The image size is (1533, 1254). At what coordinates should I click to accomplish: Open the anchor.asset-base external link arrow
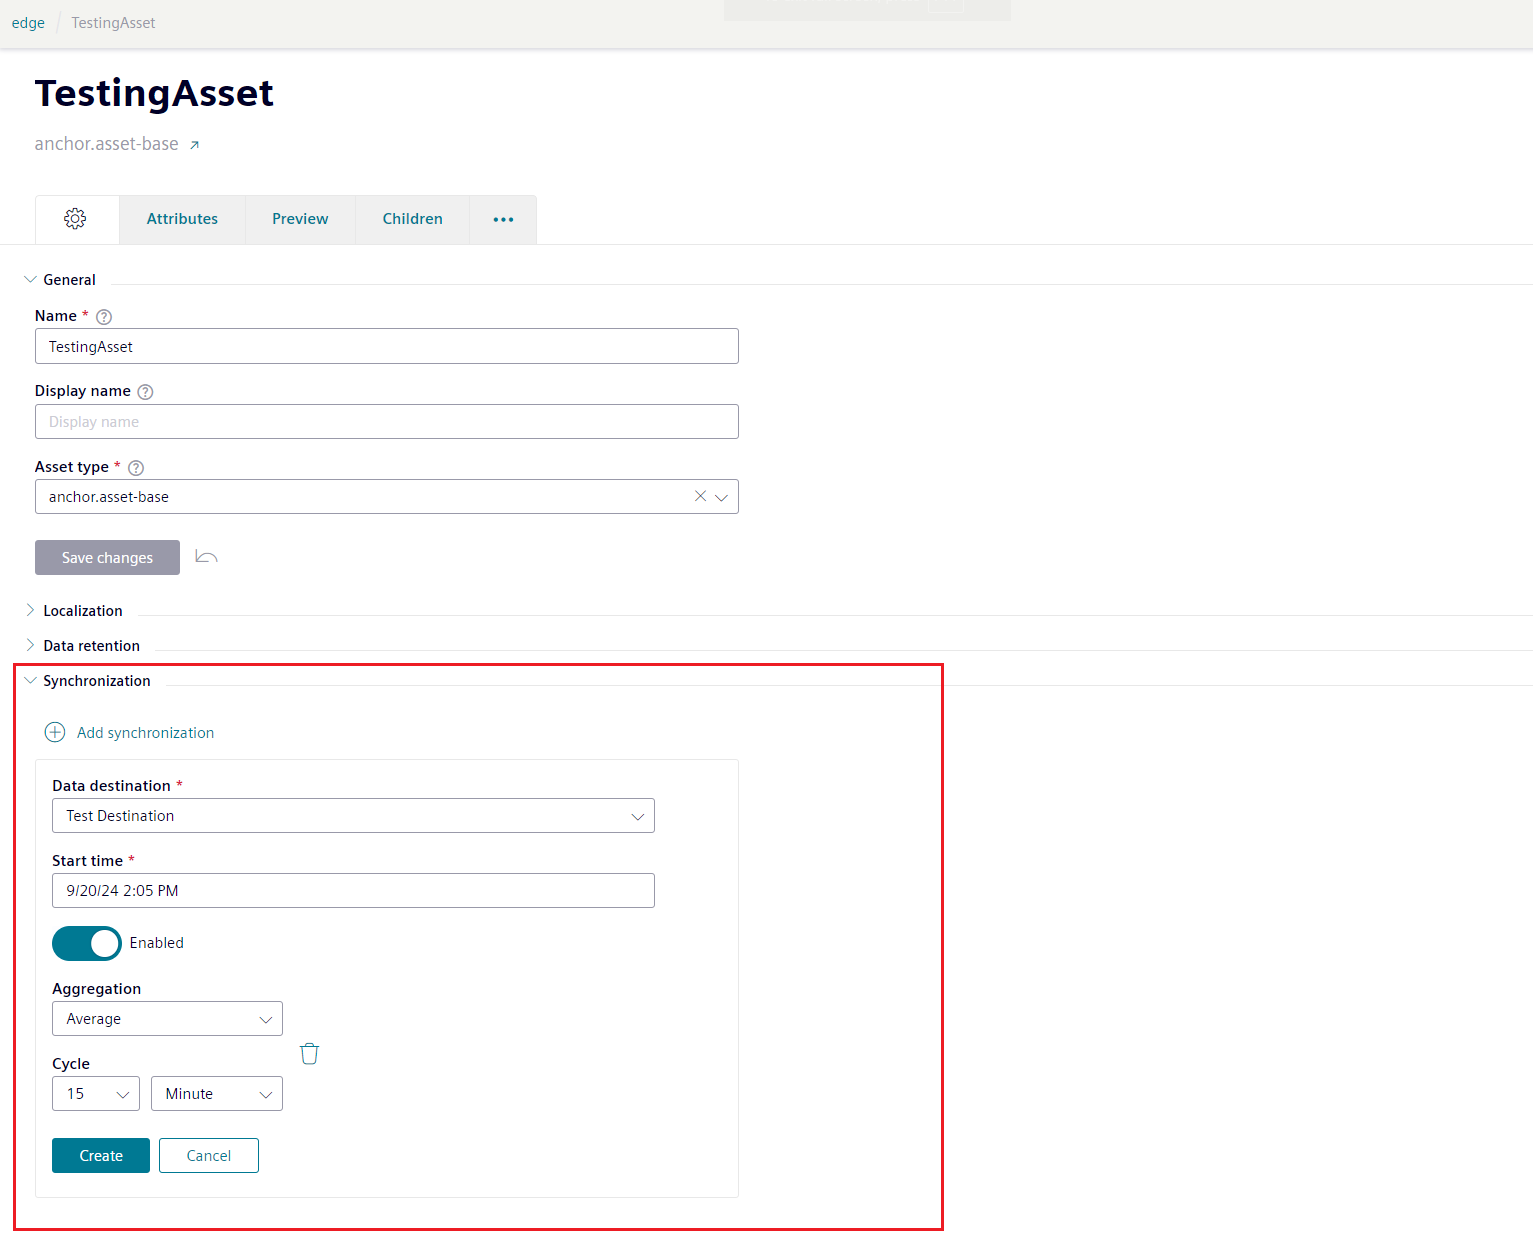coord(195,145)
